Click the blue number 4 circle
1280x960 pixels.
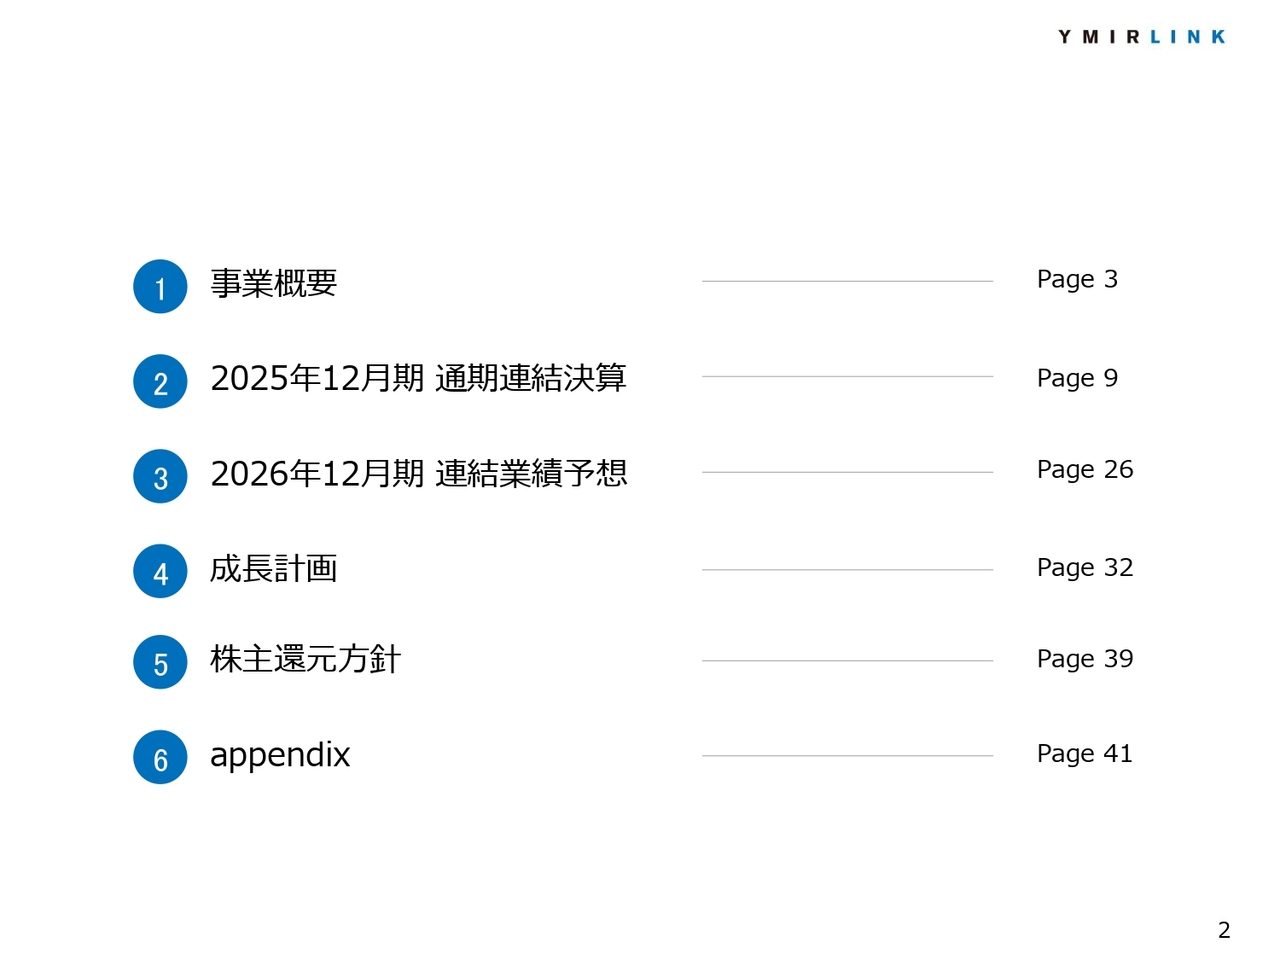[160, 572]
